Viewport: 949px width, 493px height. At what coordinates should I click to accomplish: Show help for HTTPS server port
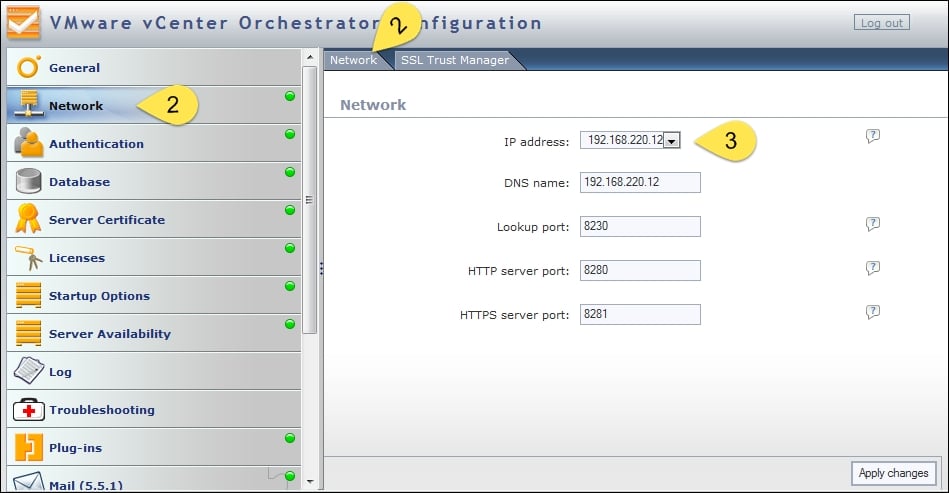point(872,312)
